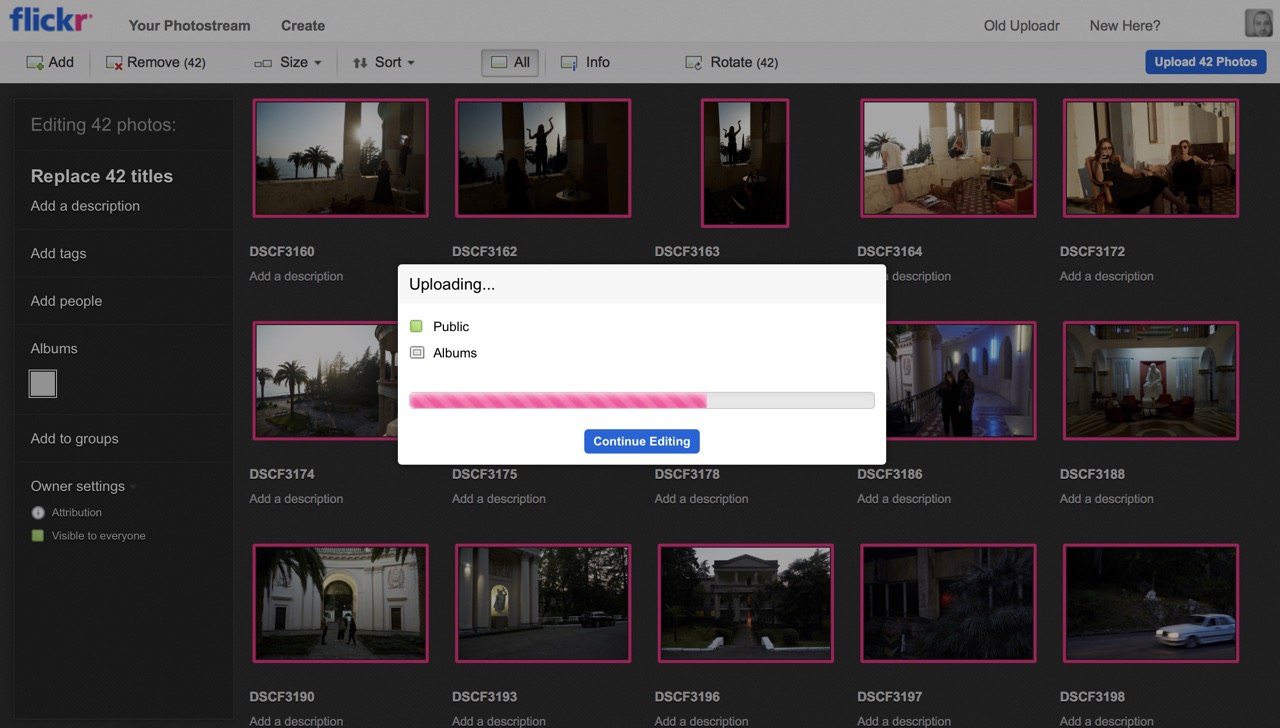Click Add a description in sidebar
The image size is (1280, 728).
tap(85, 206)
